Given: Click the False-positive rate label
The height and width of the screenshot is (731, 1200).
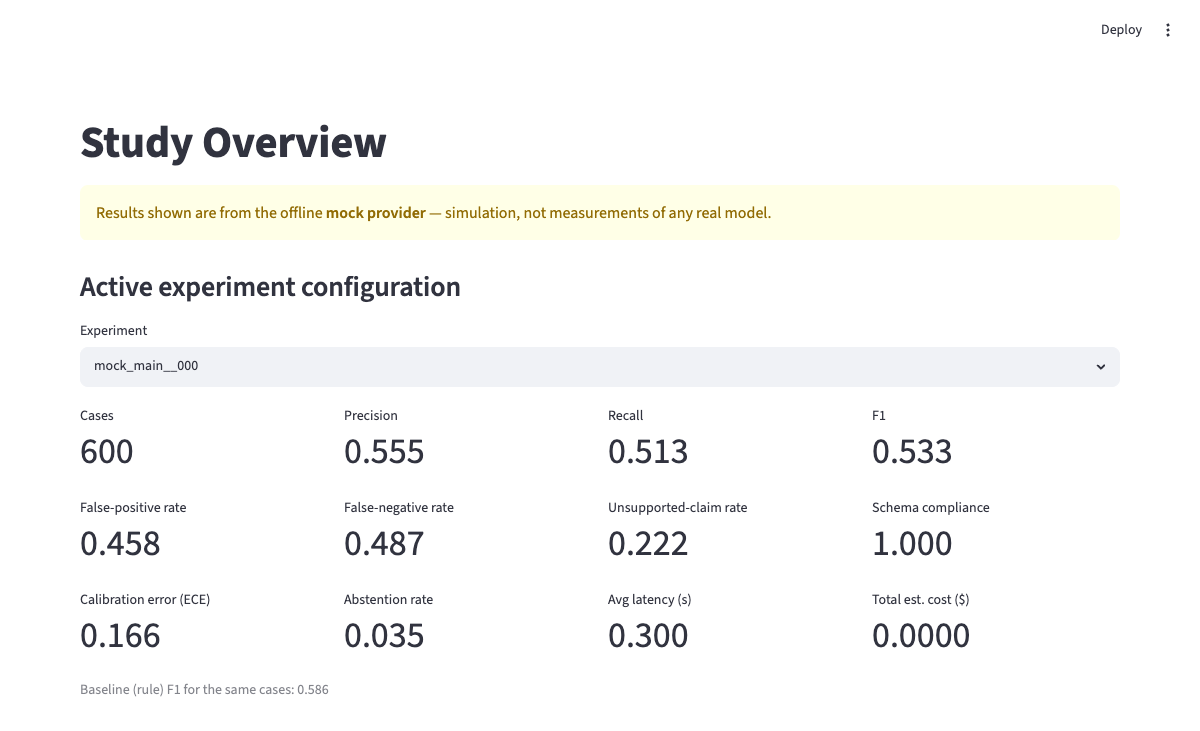Looking at the screenshot, I should coord(133,507).
